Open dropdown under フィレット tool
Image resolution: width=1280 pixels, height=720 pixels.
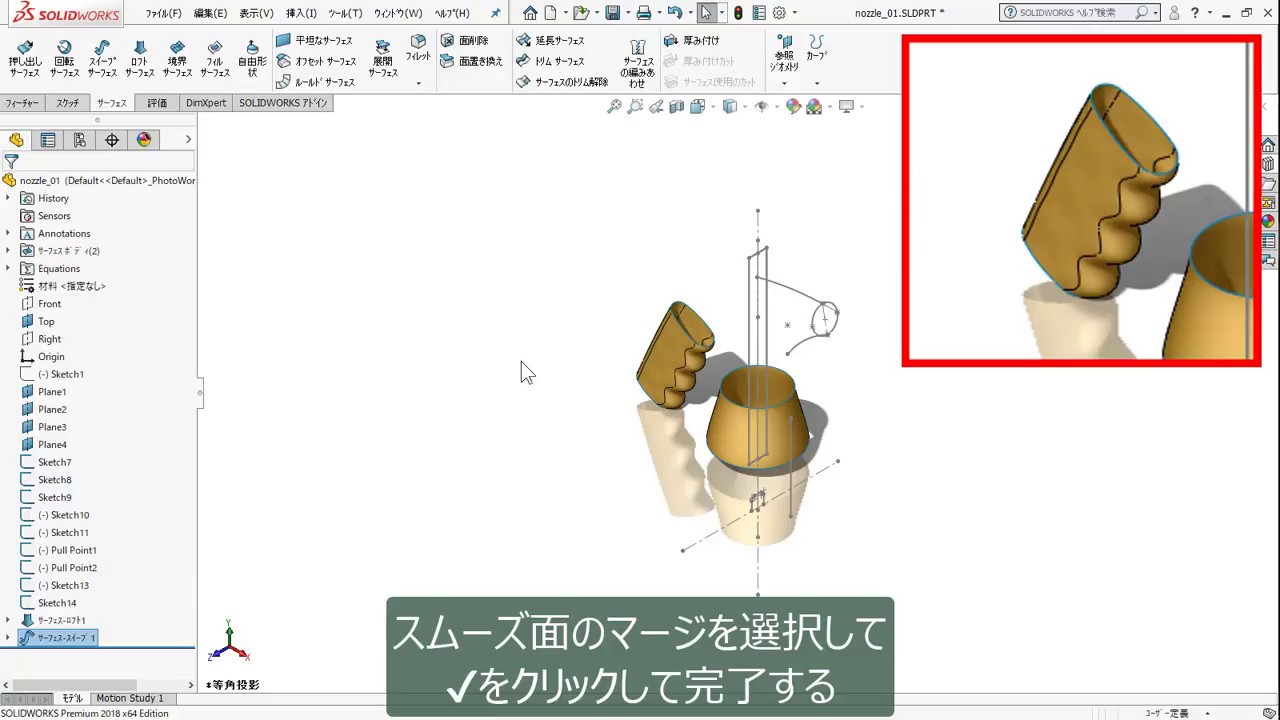[x=418, y=83]
